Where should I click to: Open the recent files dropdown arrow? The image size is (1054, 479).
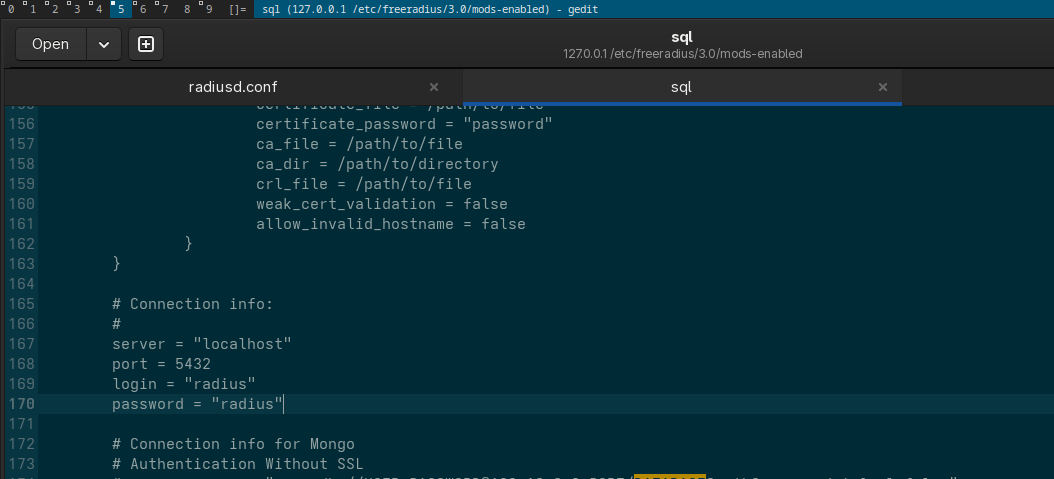click(x=103, y=44)
